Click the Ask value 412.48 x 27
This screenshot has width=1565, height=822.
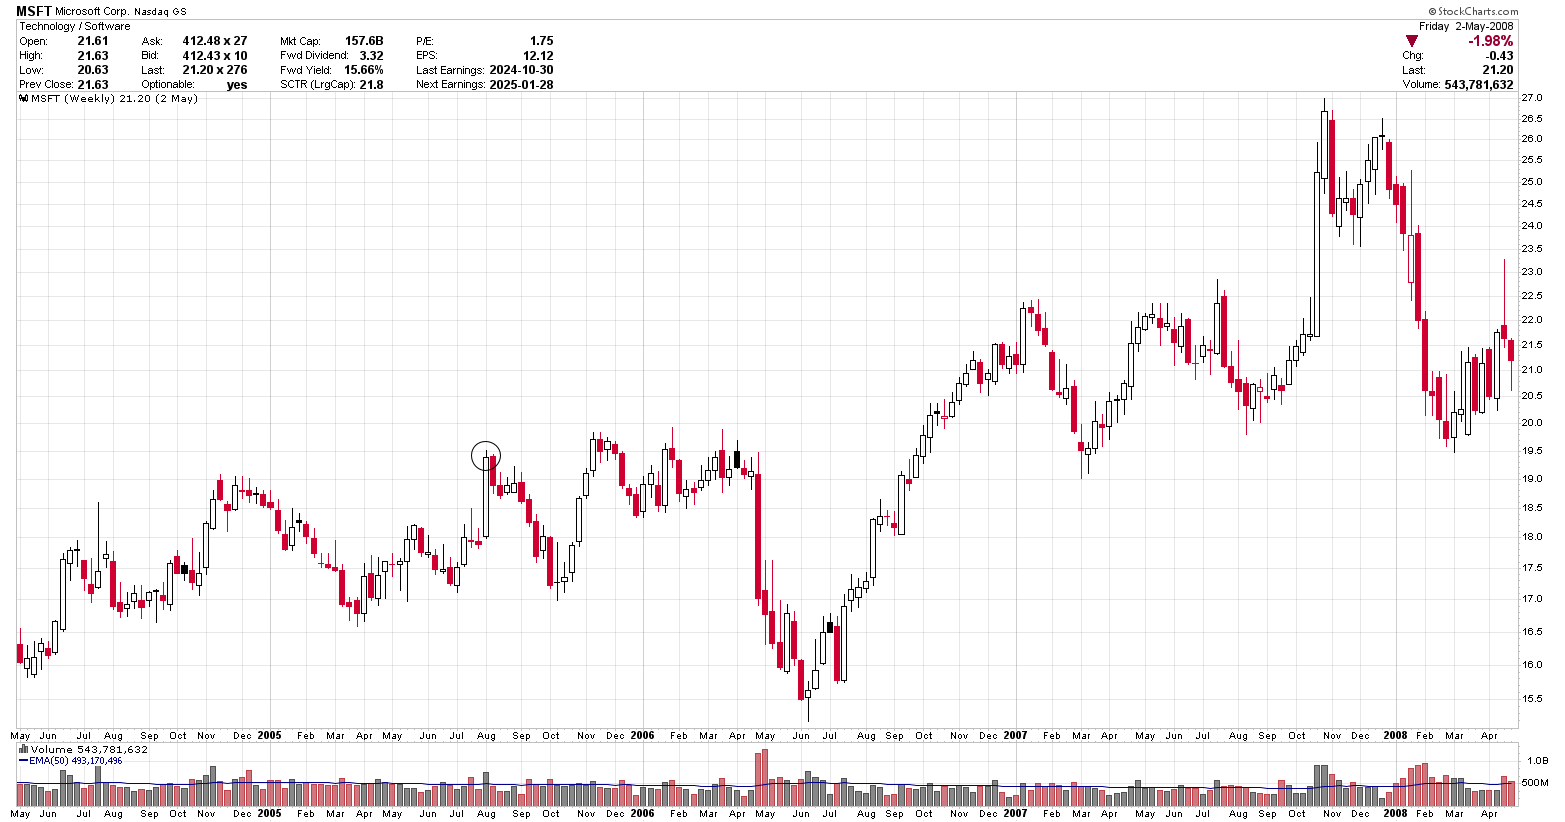tap(214, 41)
